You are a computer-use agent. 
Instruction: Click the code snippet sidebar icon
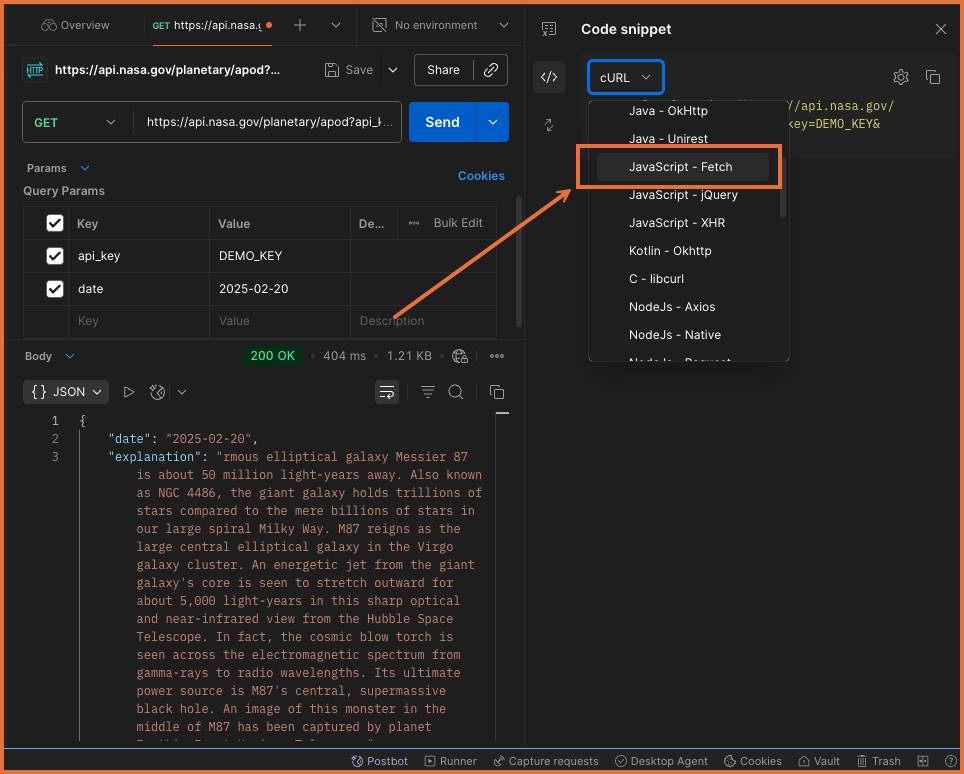[549, 77]
